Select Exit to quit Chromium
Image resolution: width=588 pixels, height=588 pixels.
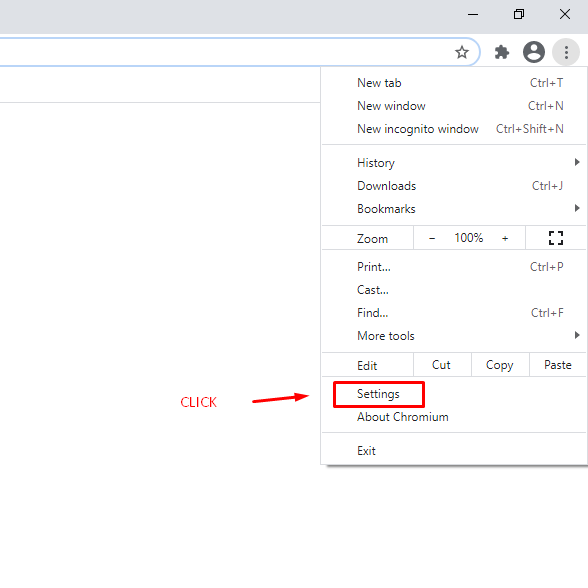pyautogui.click(x=454, y=451)
